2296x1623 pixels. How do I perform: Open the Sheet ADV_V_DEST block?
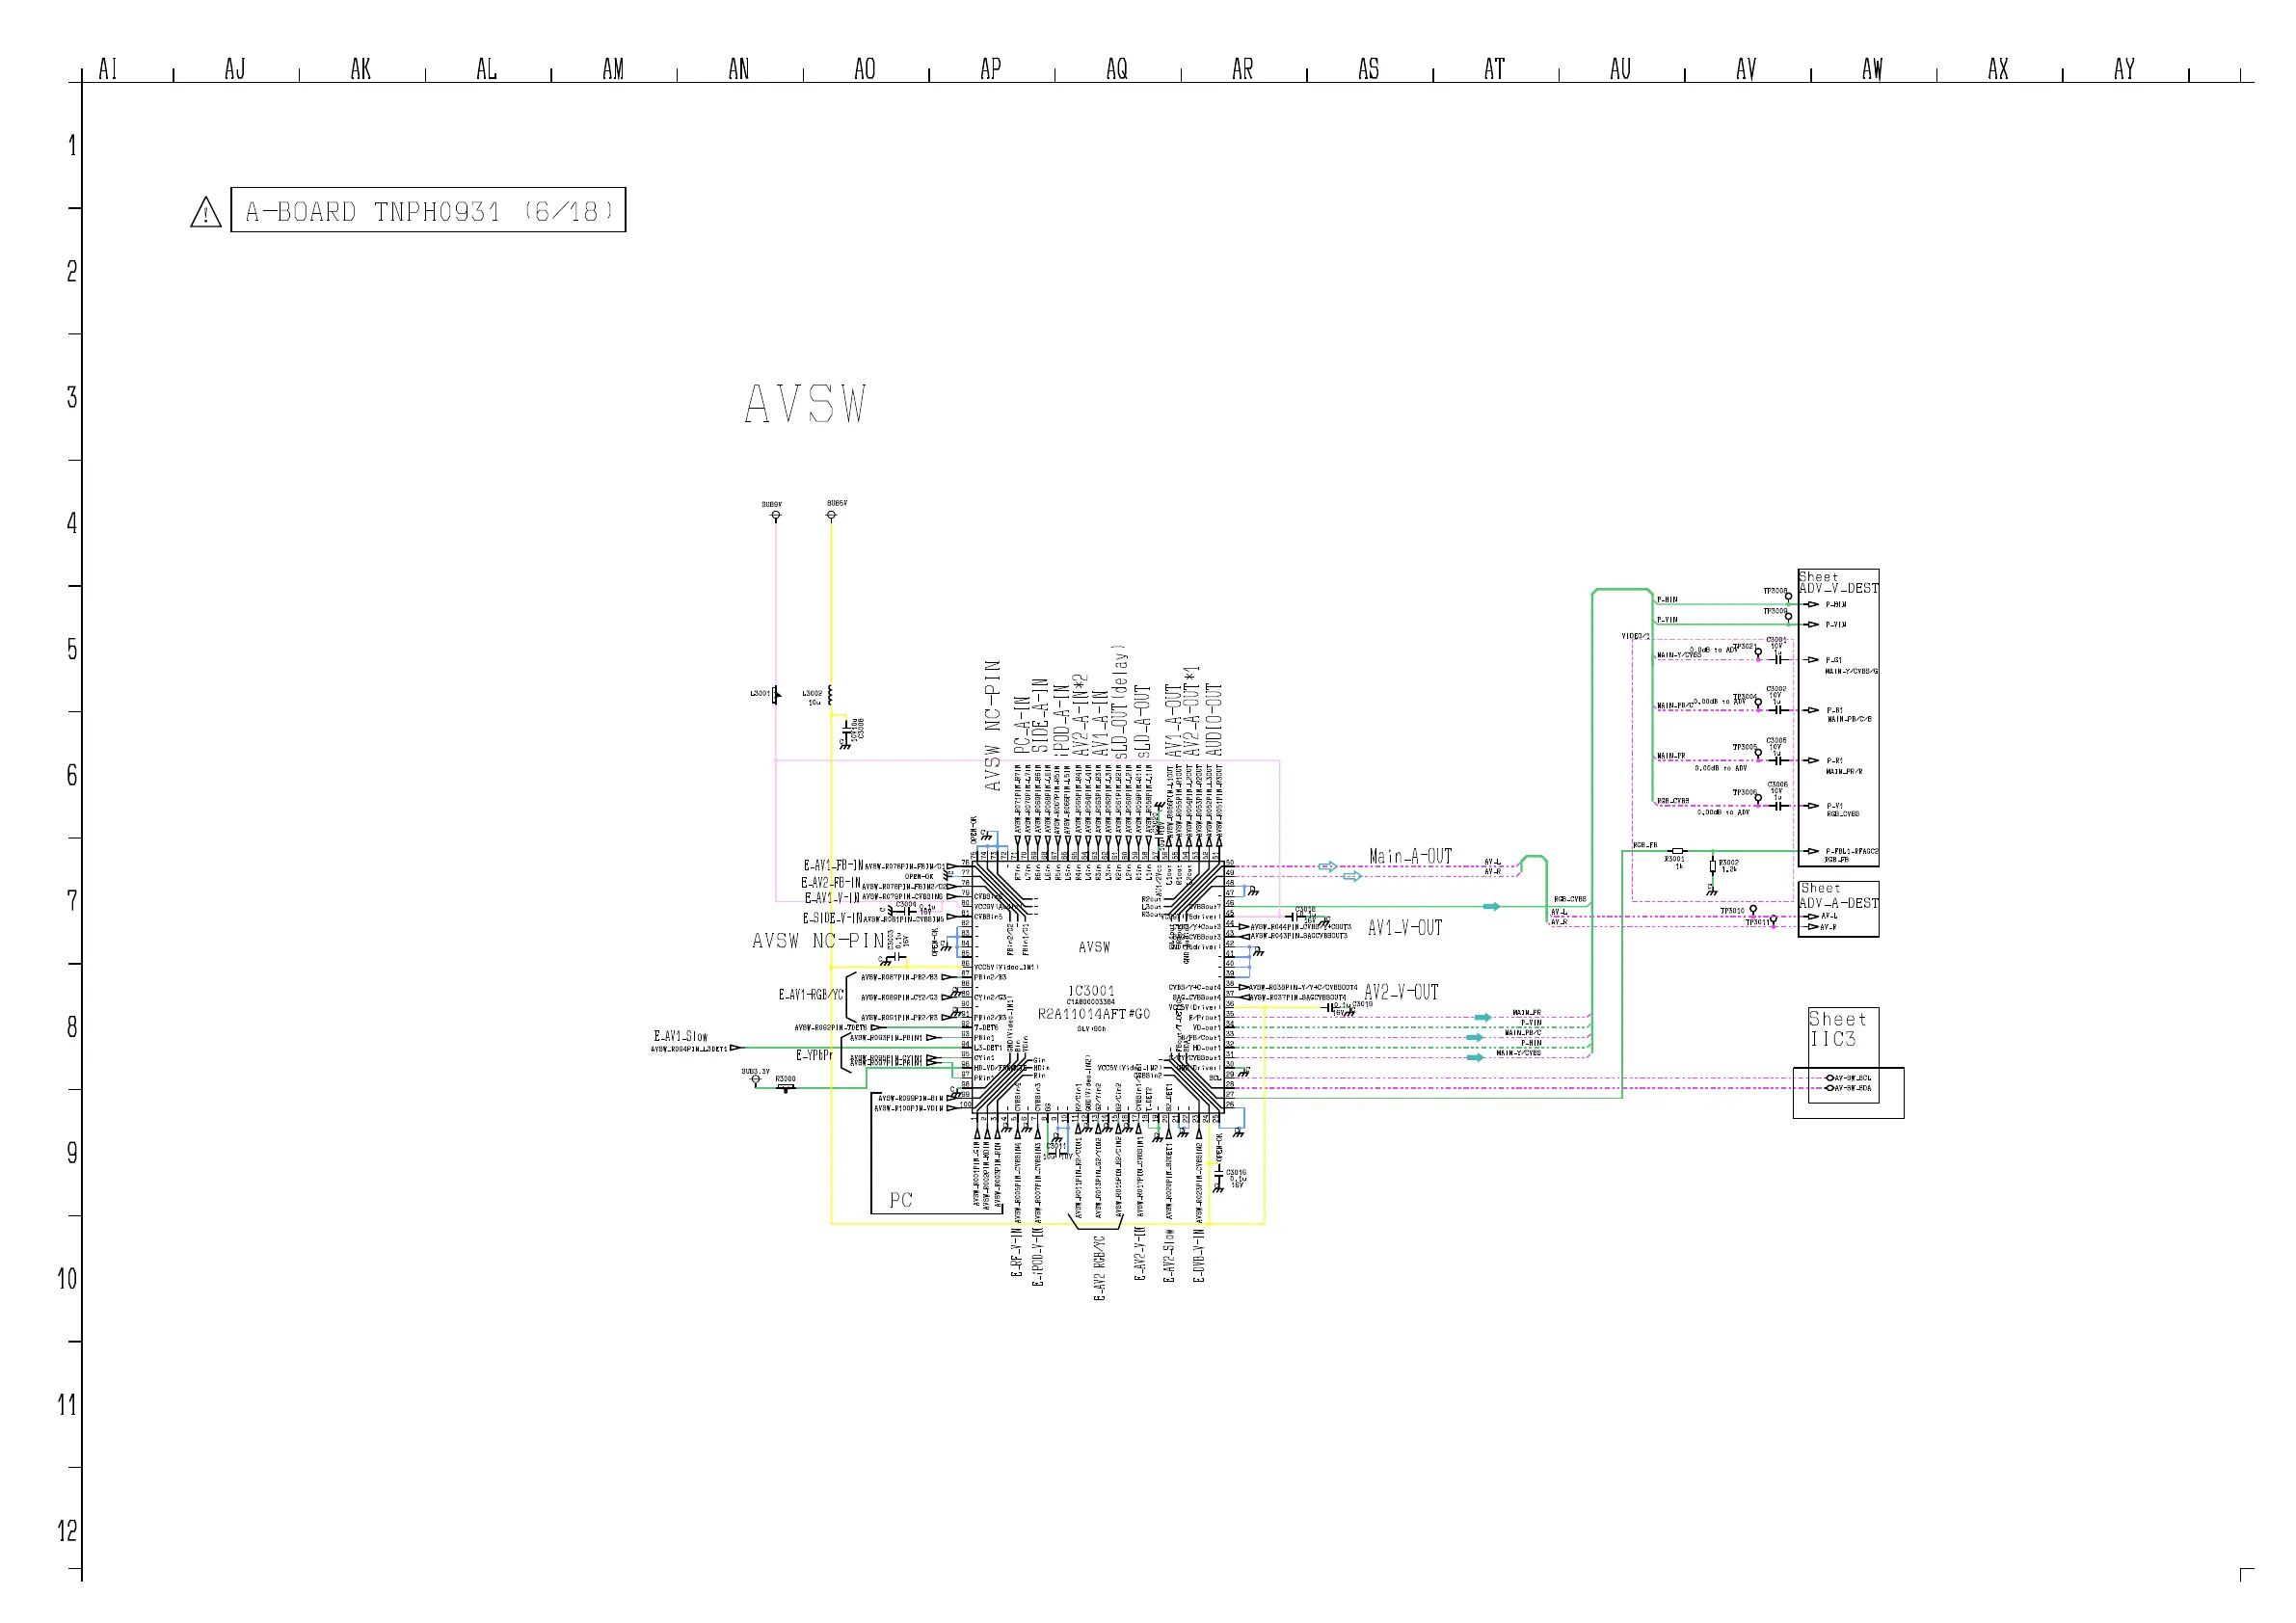point(1837,582)
